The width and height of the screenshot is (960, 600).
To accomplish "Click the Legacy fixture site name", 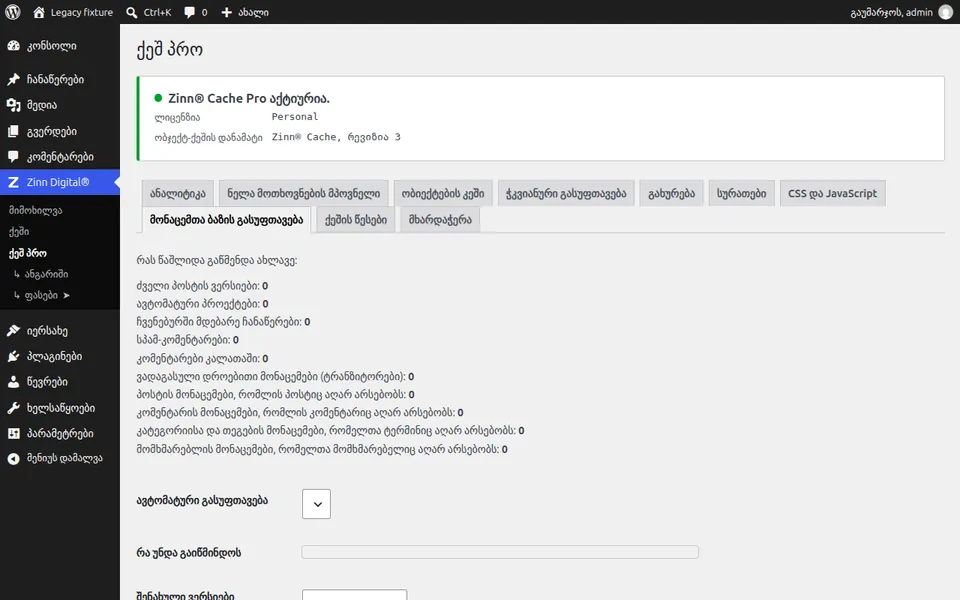I will 81,12.
